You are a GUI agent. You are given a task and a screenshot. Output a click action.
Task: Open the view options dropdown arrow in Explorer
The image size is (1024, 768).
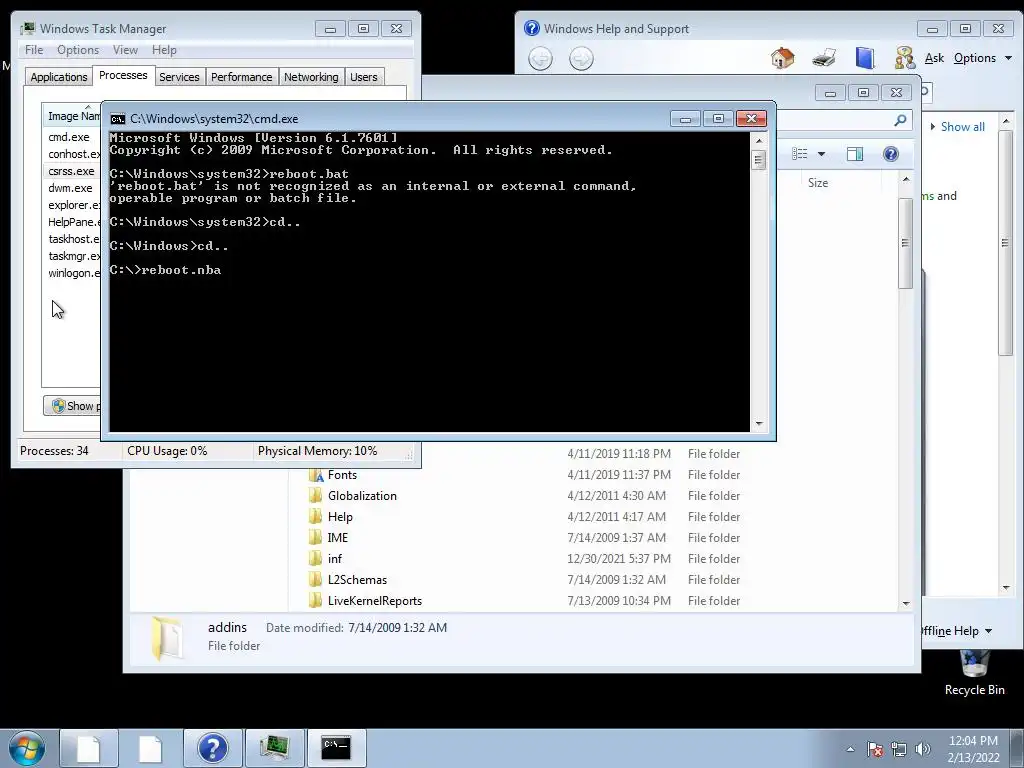tap(822, 154)
